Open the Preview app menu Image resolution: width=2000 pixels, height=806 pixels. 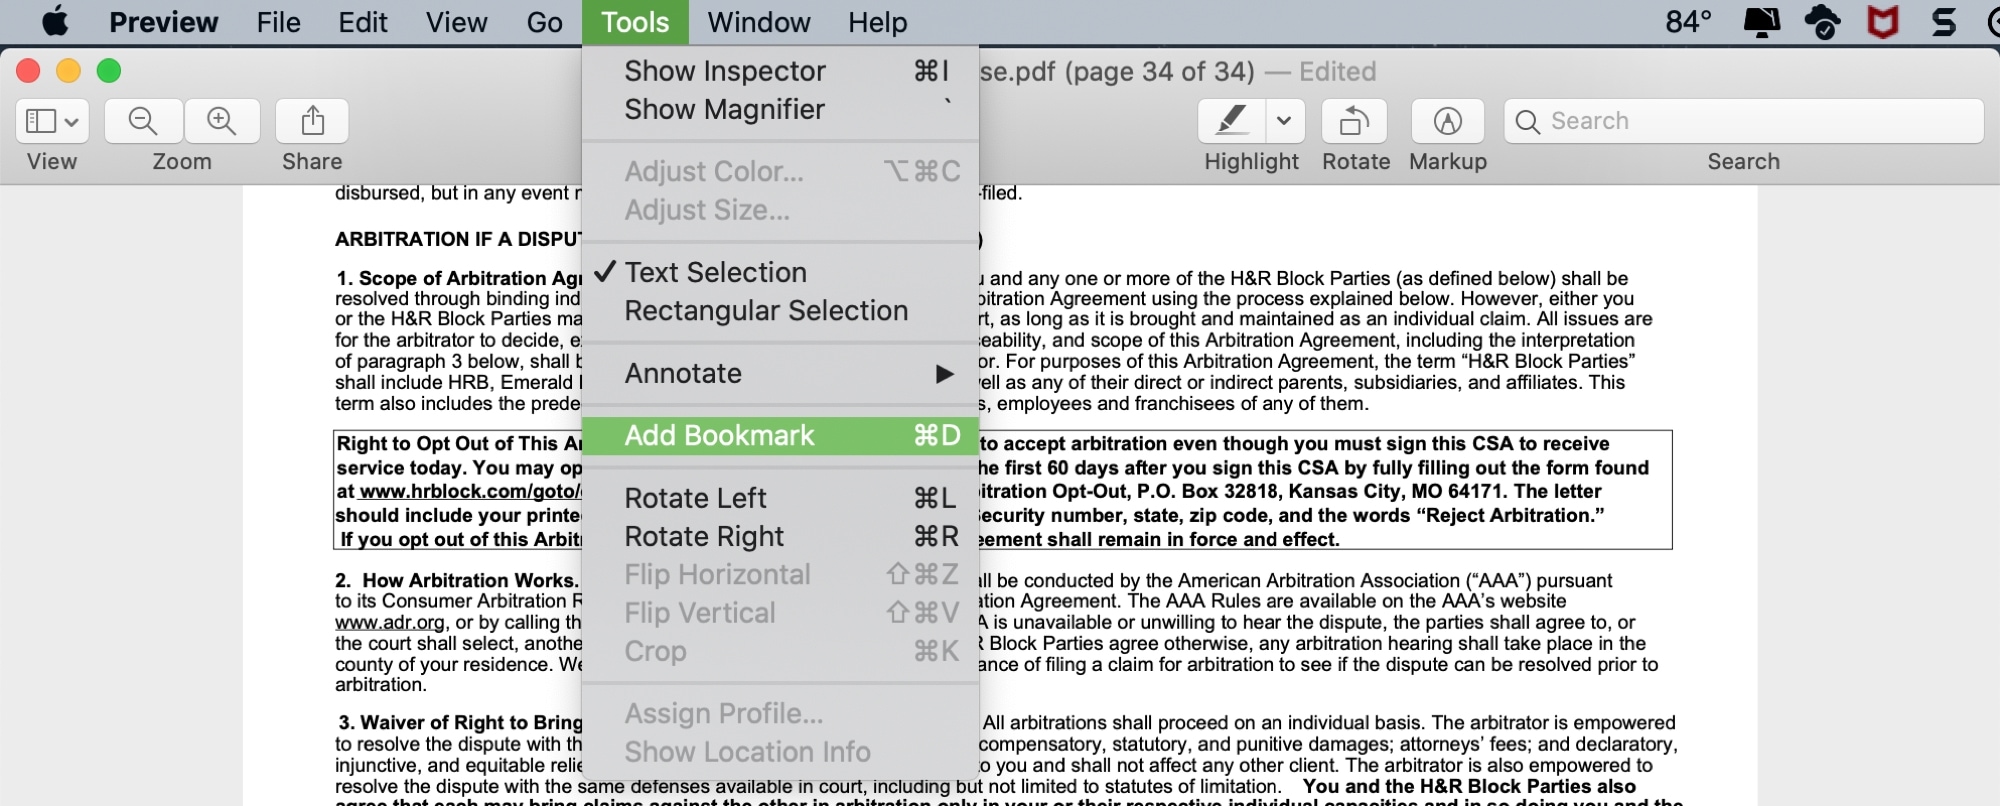[163, 22]
